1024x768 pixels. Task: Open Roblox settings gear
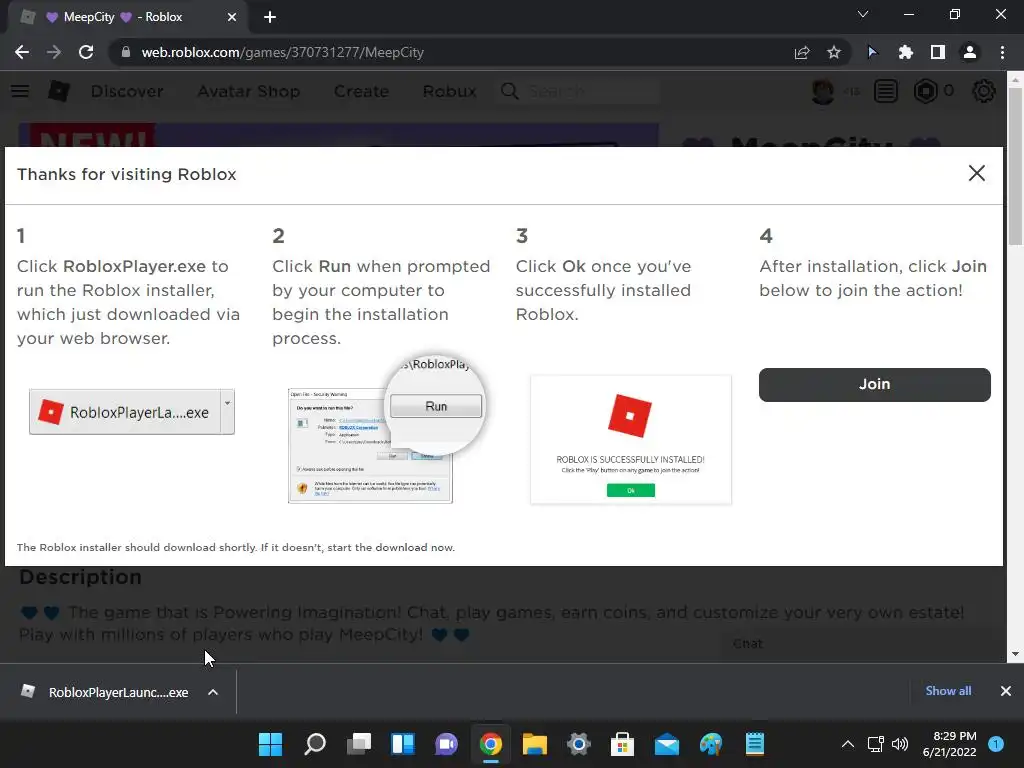[984, 91]
